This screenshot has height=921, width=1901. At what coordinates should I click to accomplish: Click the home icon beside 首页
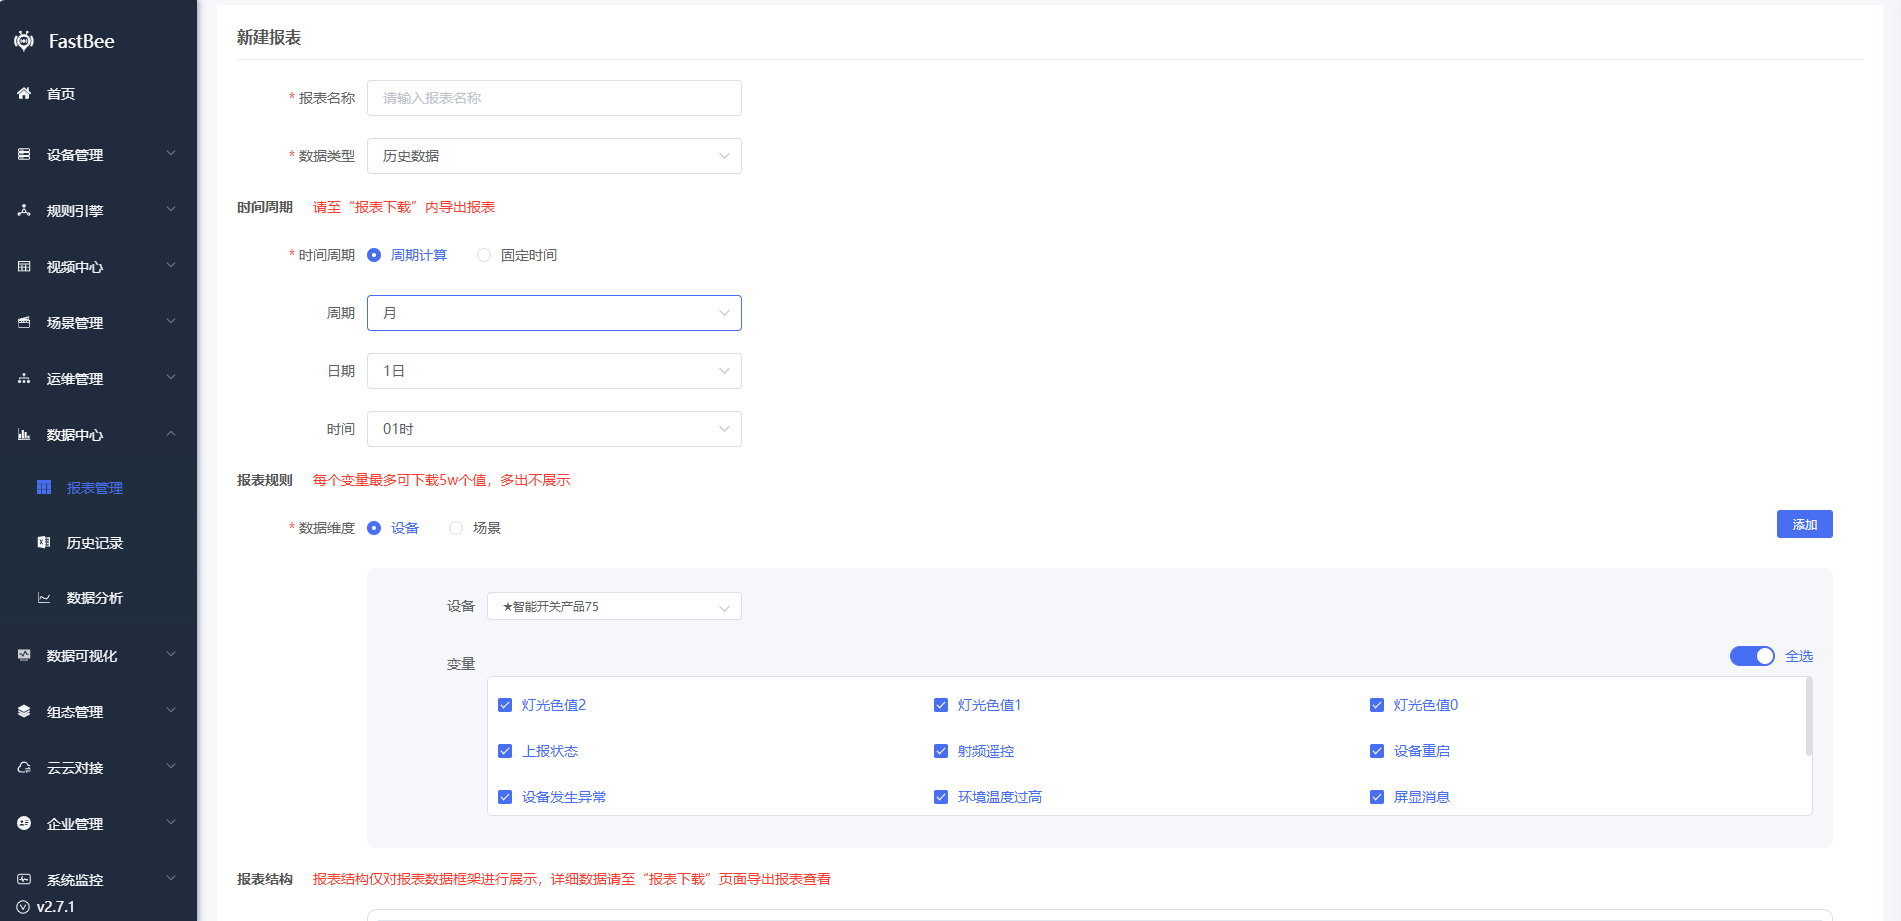pos(24,93)
